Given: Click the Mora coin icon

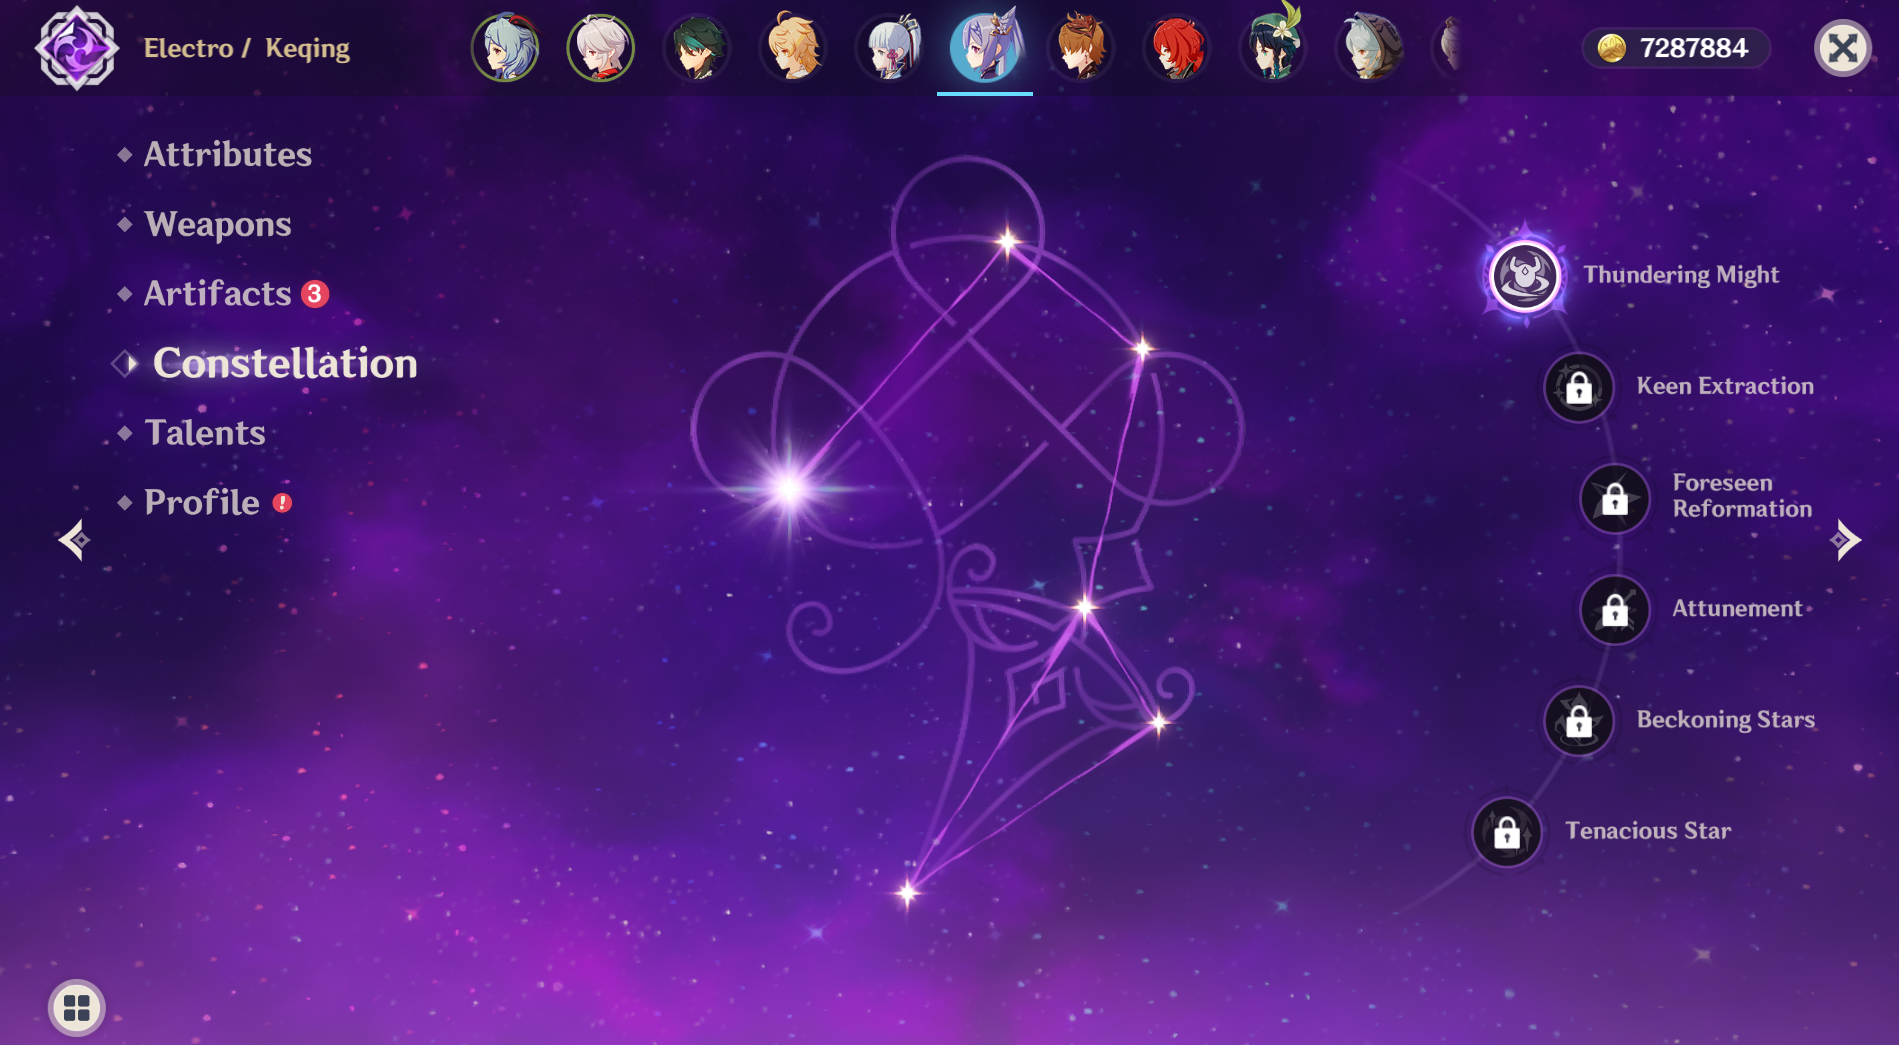Looking at the screenshot, I should click(1611, 48).
